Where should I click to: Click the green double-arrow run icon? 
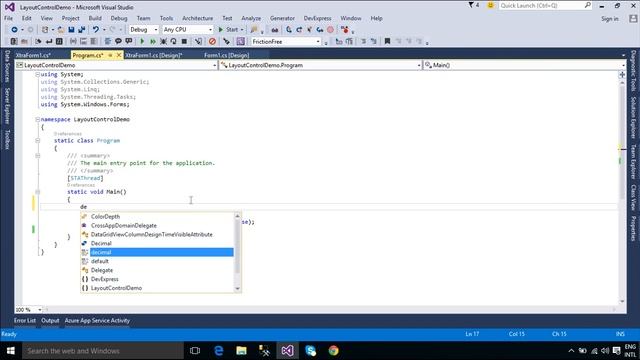[x=153, y=41]
